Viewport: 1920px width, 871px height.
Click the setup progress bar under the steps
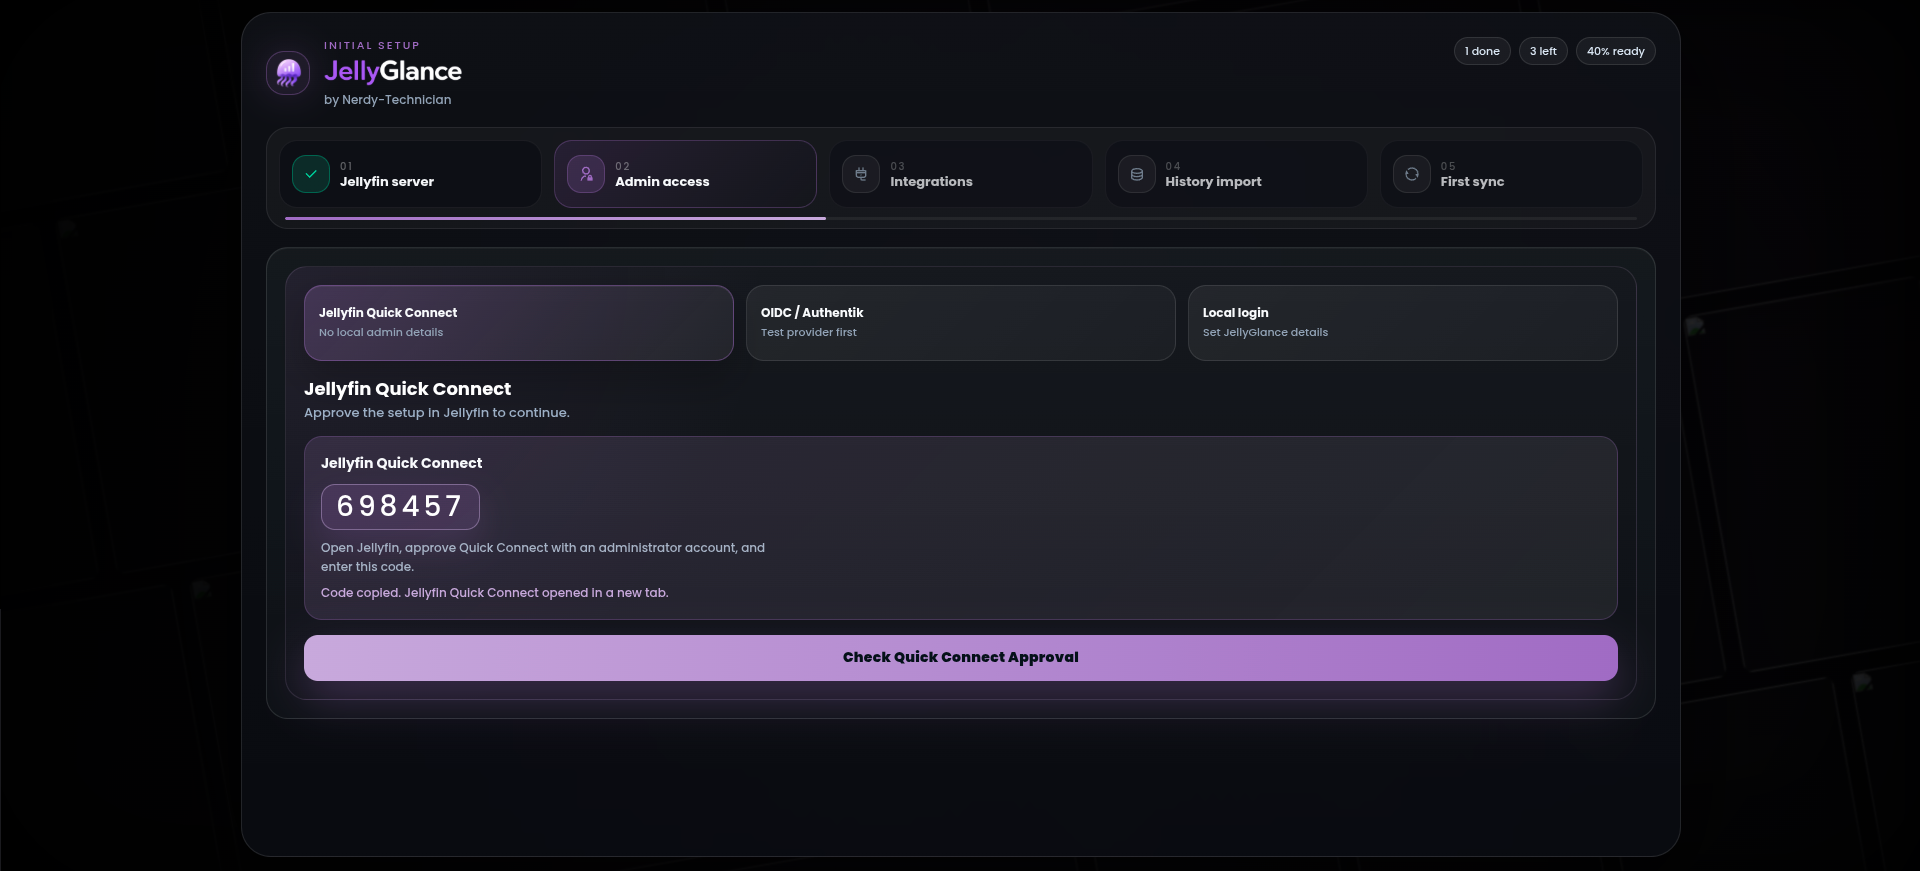[x=961, y=218]
